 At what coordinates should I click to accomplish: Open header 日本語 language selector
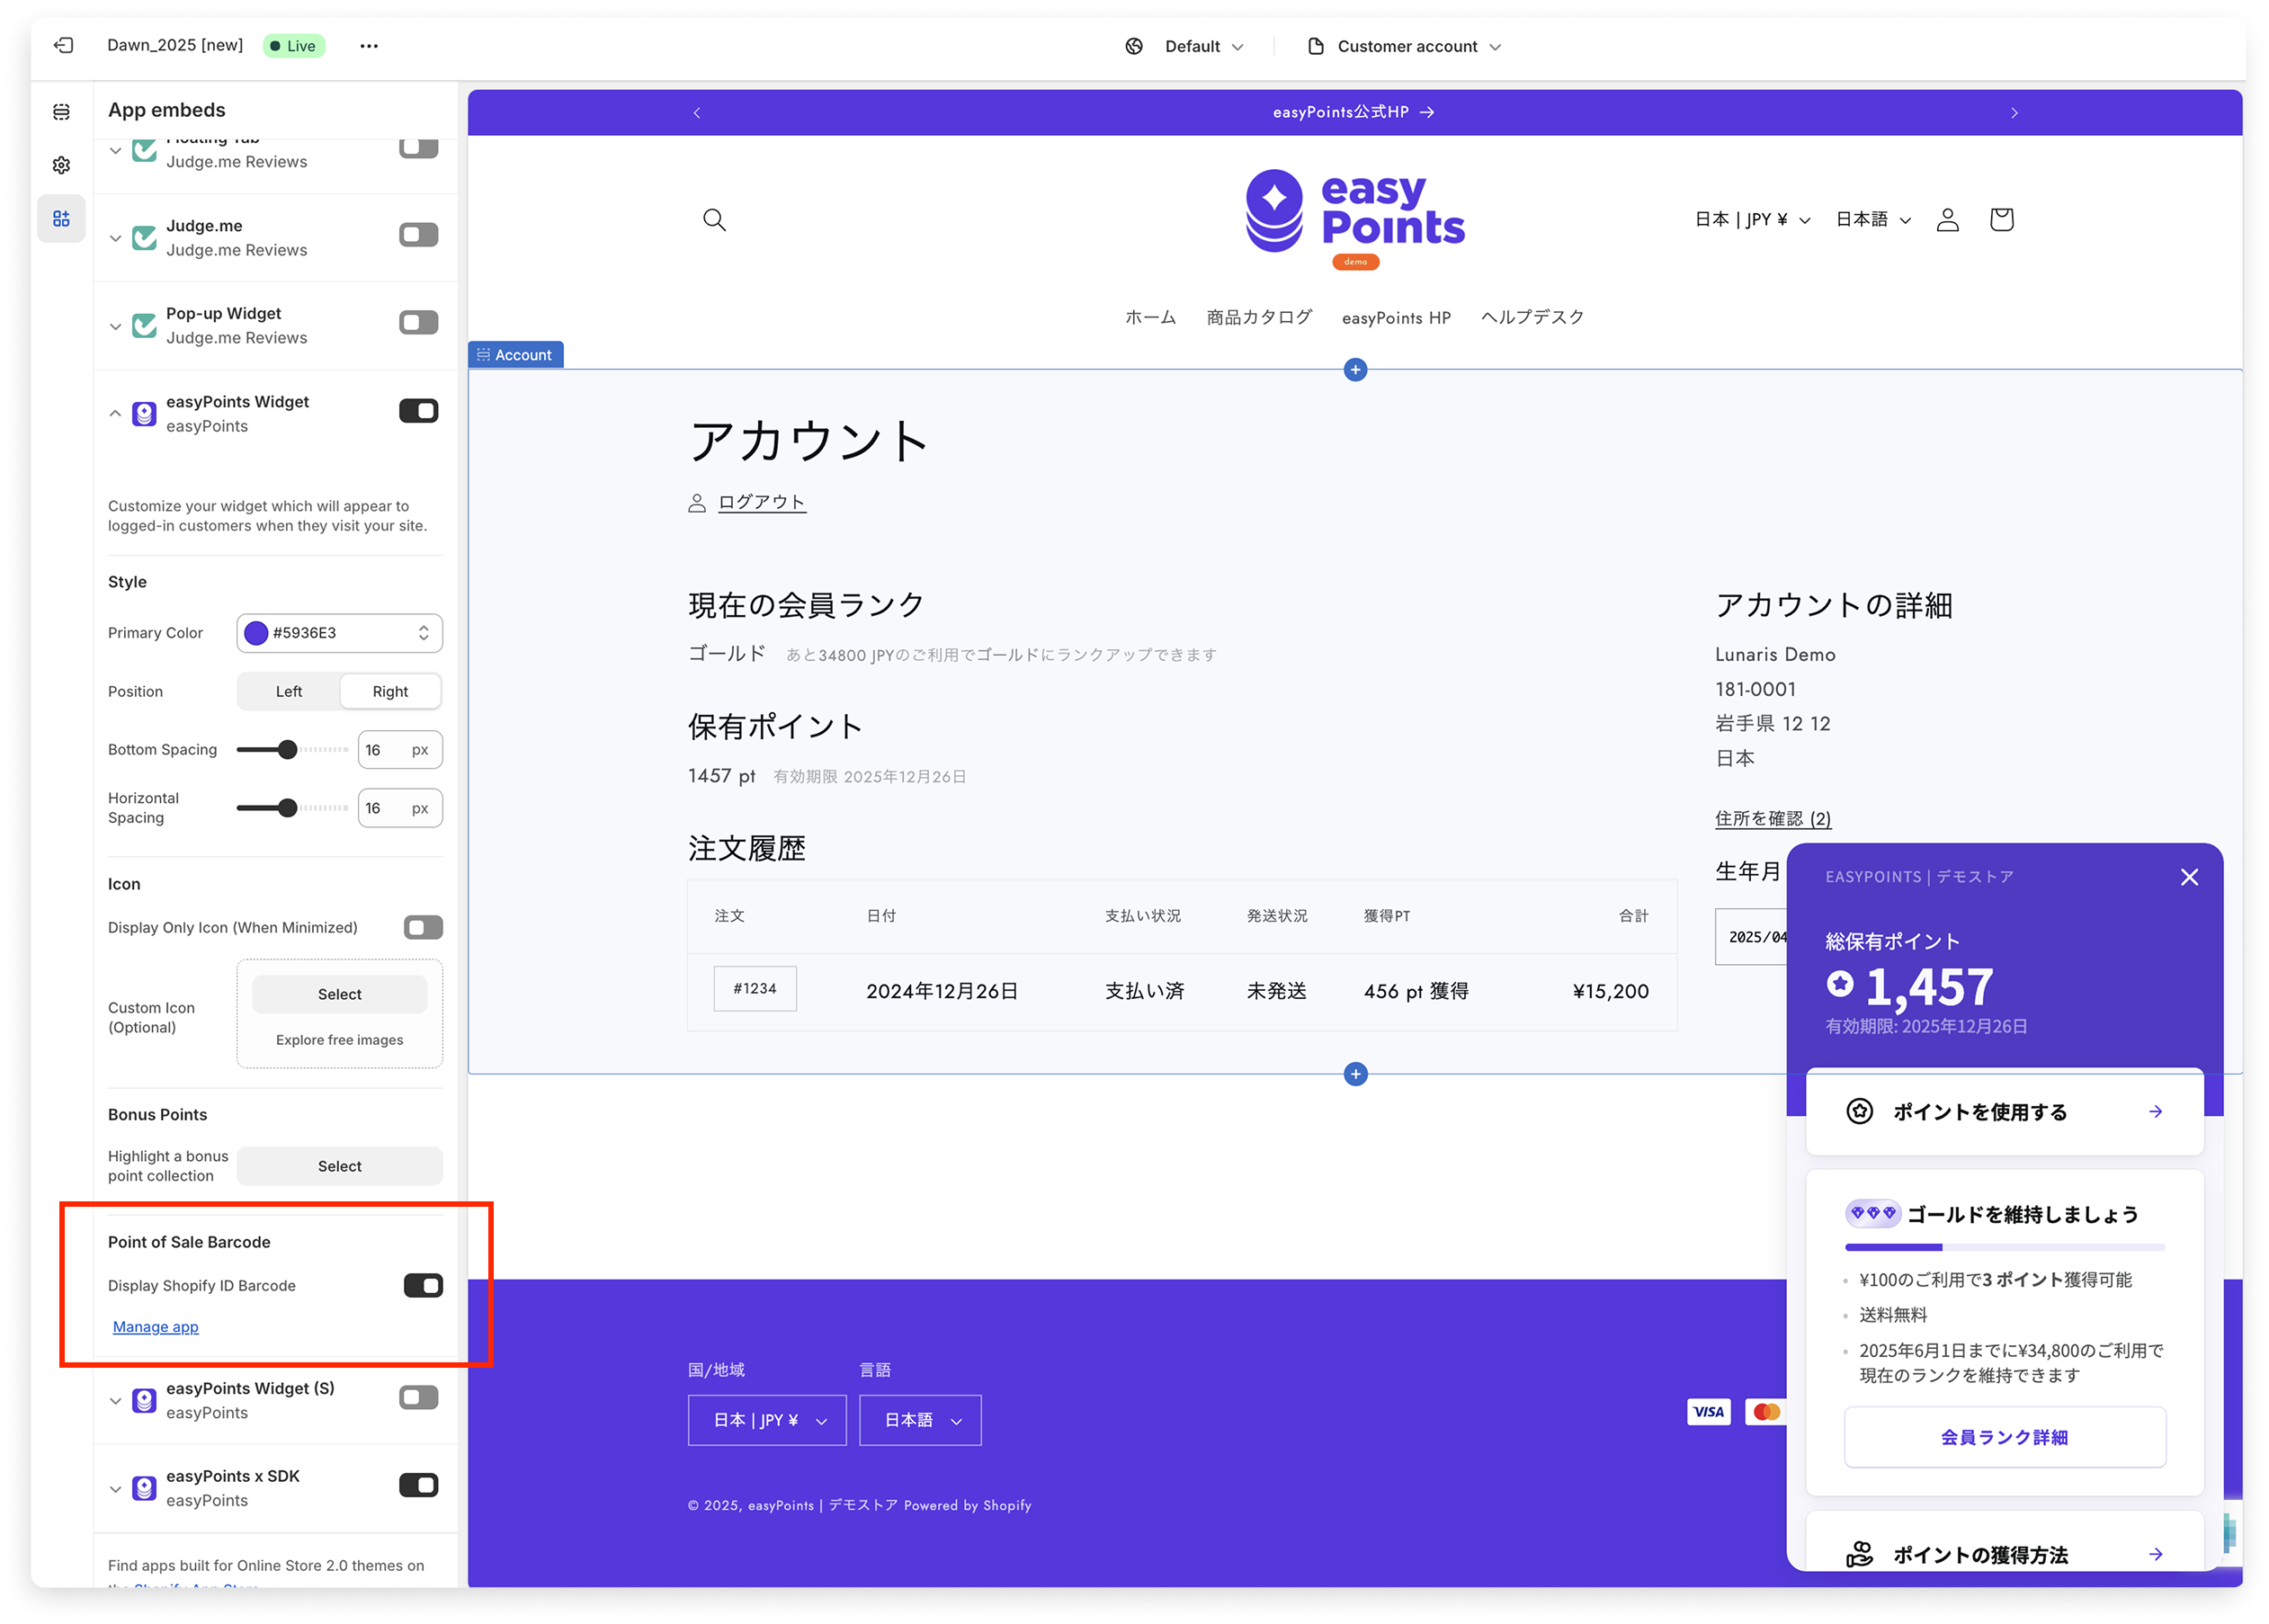(1873, 219)
